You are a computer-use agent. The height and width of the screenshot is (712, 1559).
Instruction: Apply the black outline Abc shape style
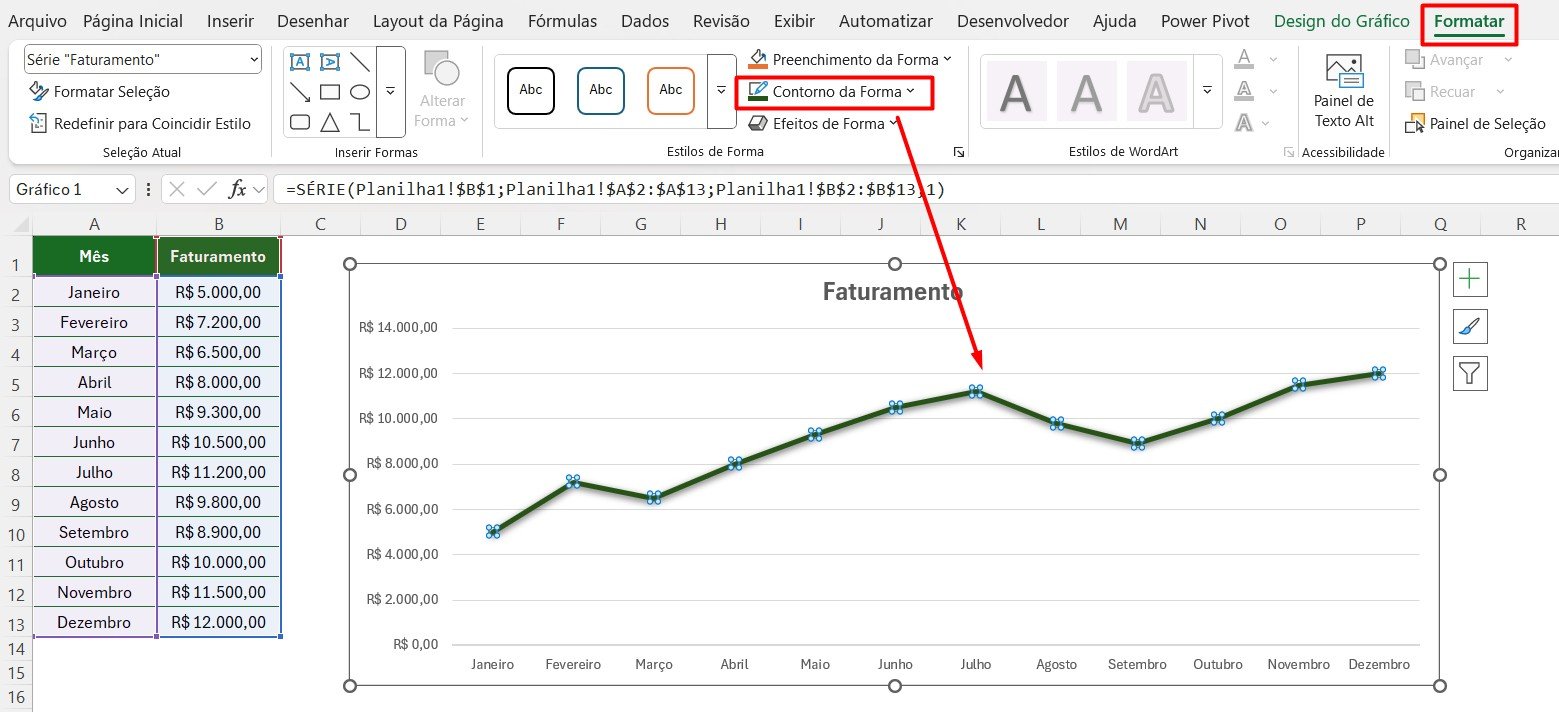[x=531, y=91]
